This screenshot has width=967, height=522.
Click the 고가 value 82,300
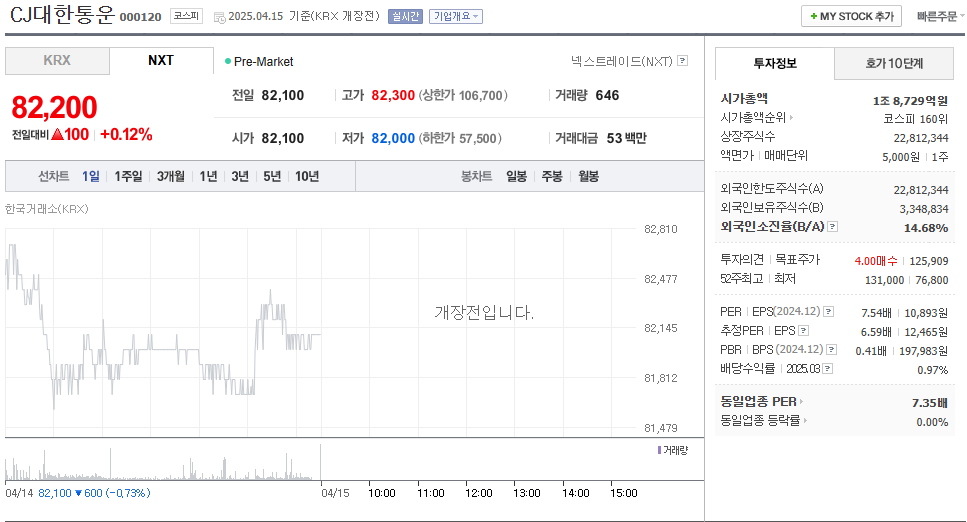(393, 96)
